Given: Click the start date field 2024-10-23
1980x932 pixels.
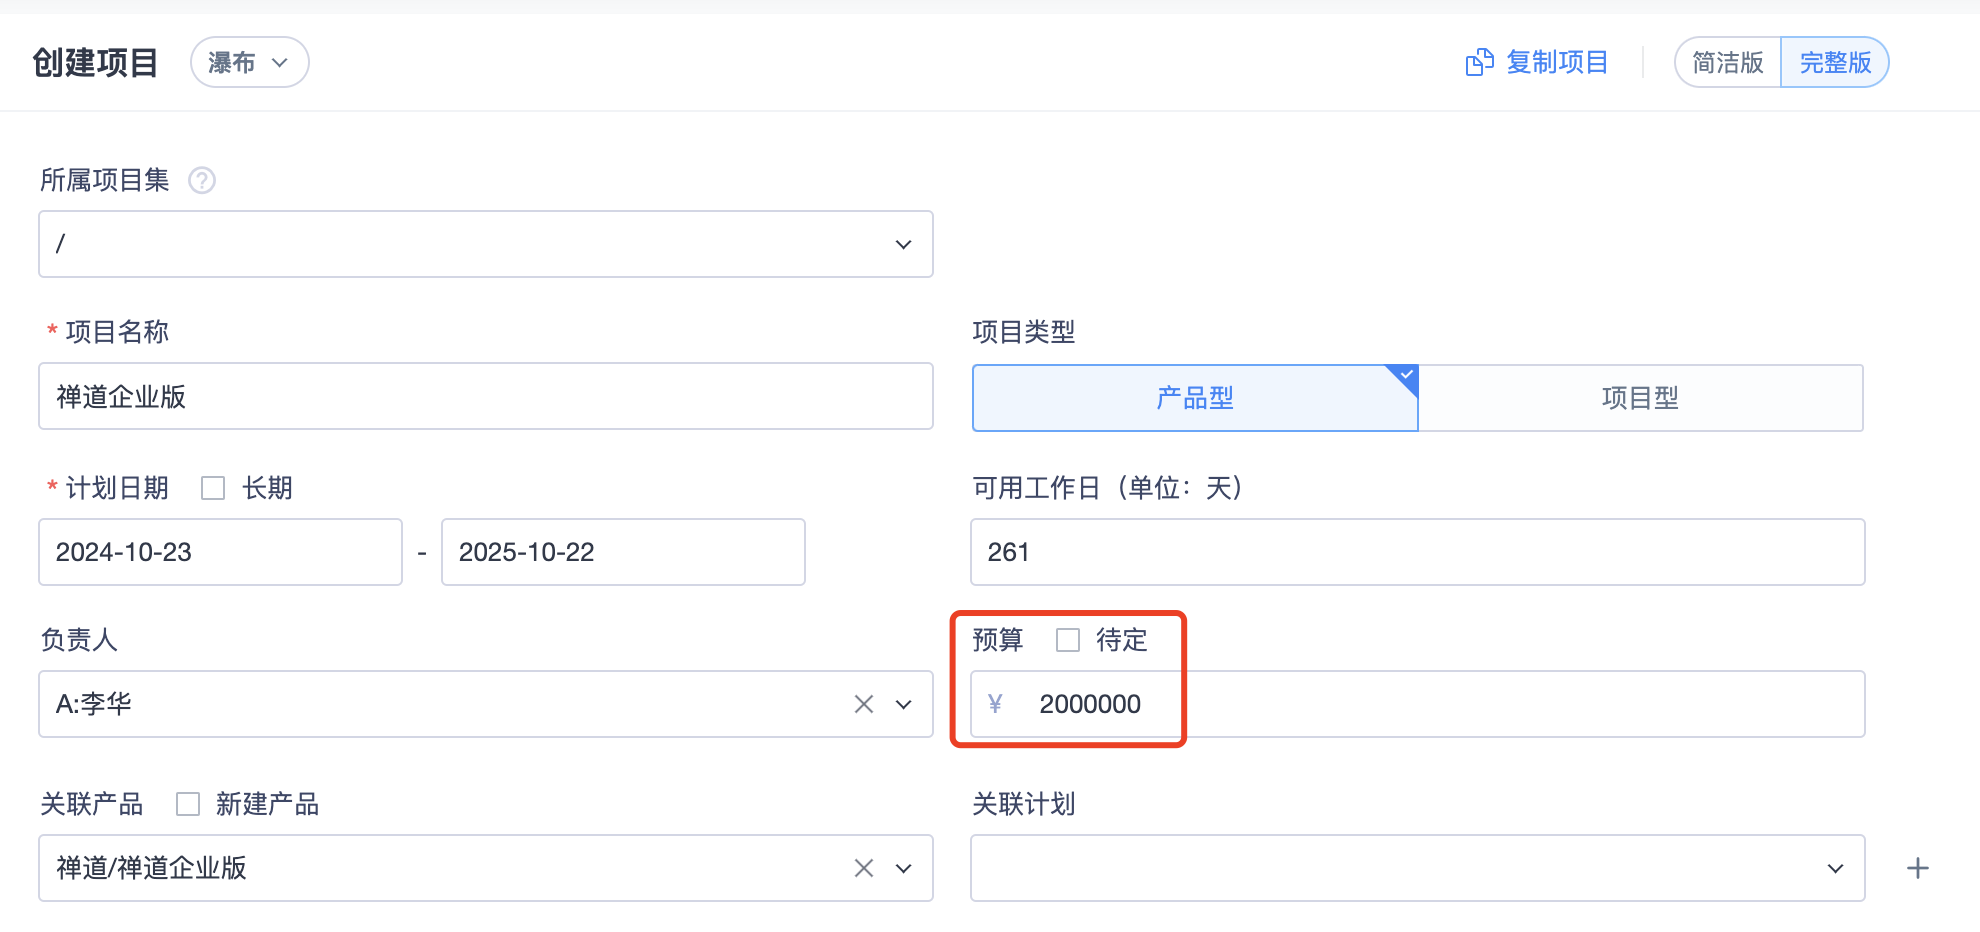Looking at the screenshot, I should tap(220, 552).
